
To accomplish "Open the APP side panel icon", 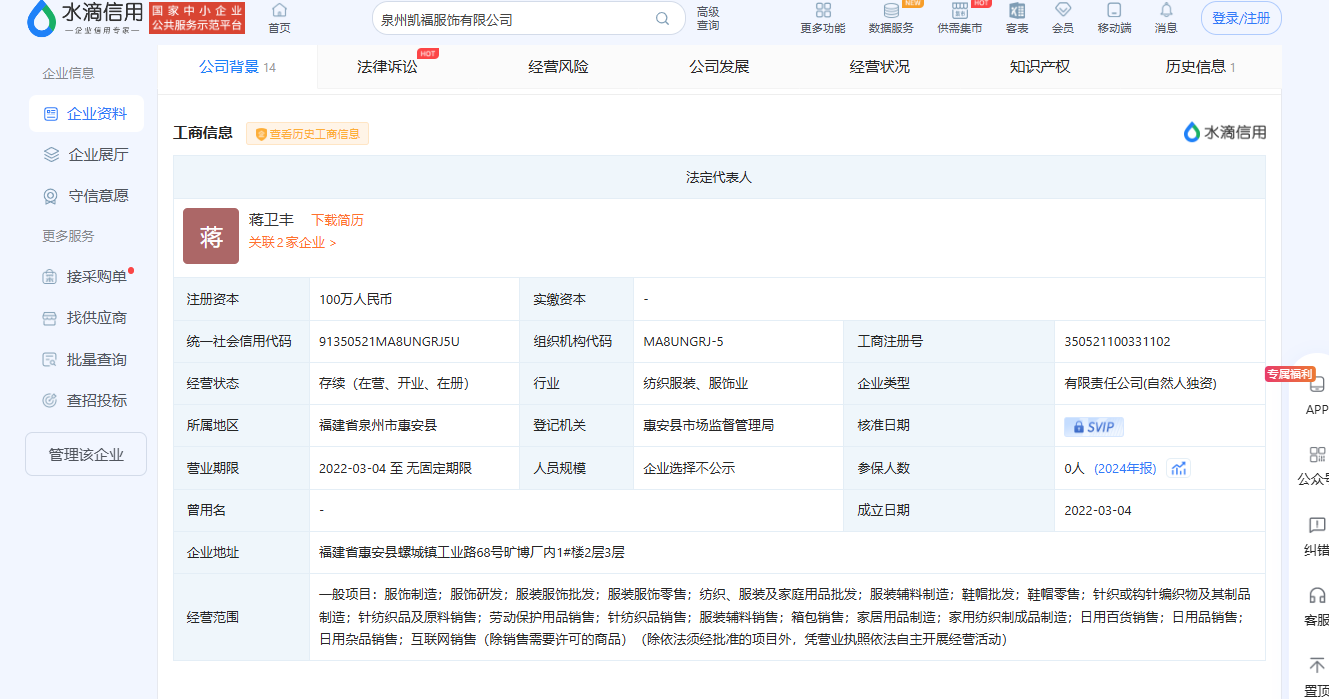I will pyautogui.click(x=1317, y=384).
